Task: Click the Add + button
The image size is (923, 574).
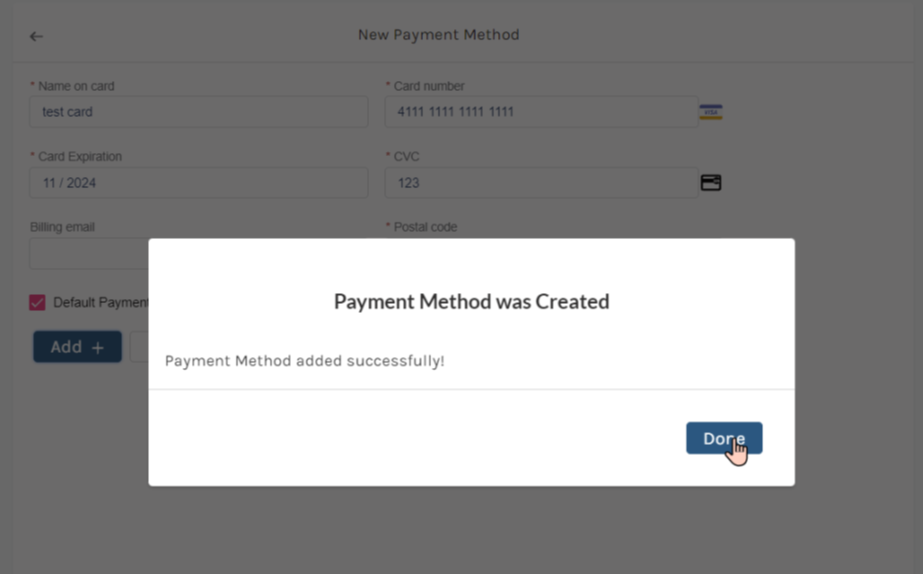Action: [x=77, y=347]
